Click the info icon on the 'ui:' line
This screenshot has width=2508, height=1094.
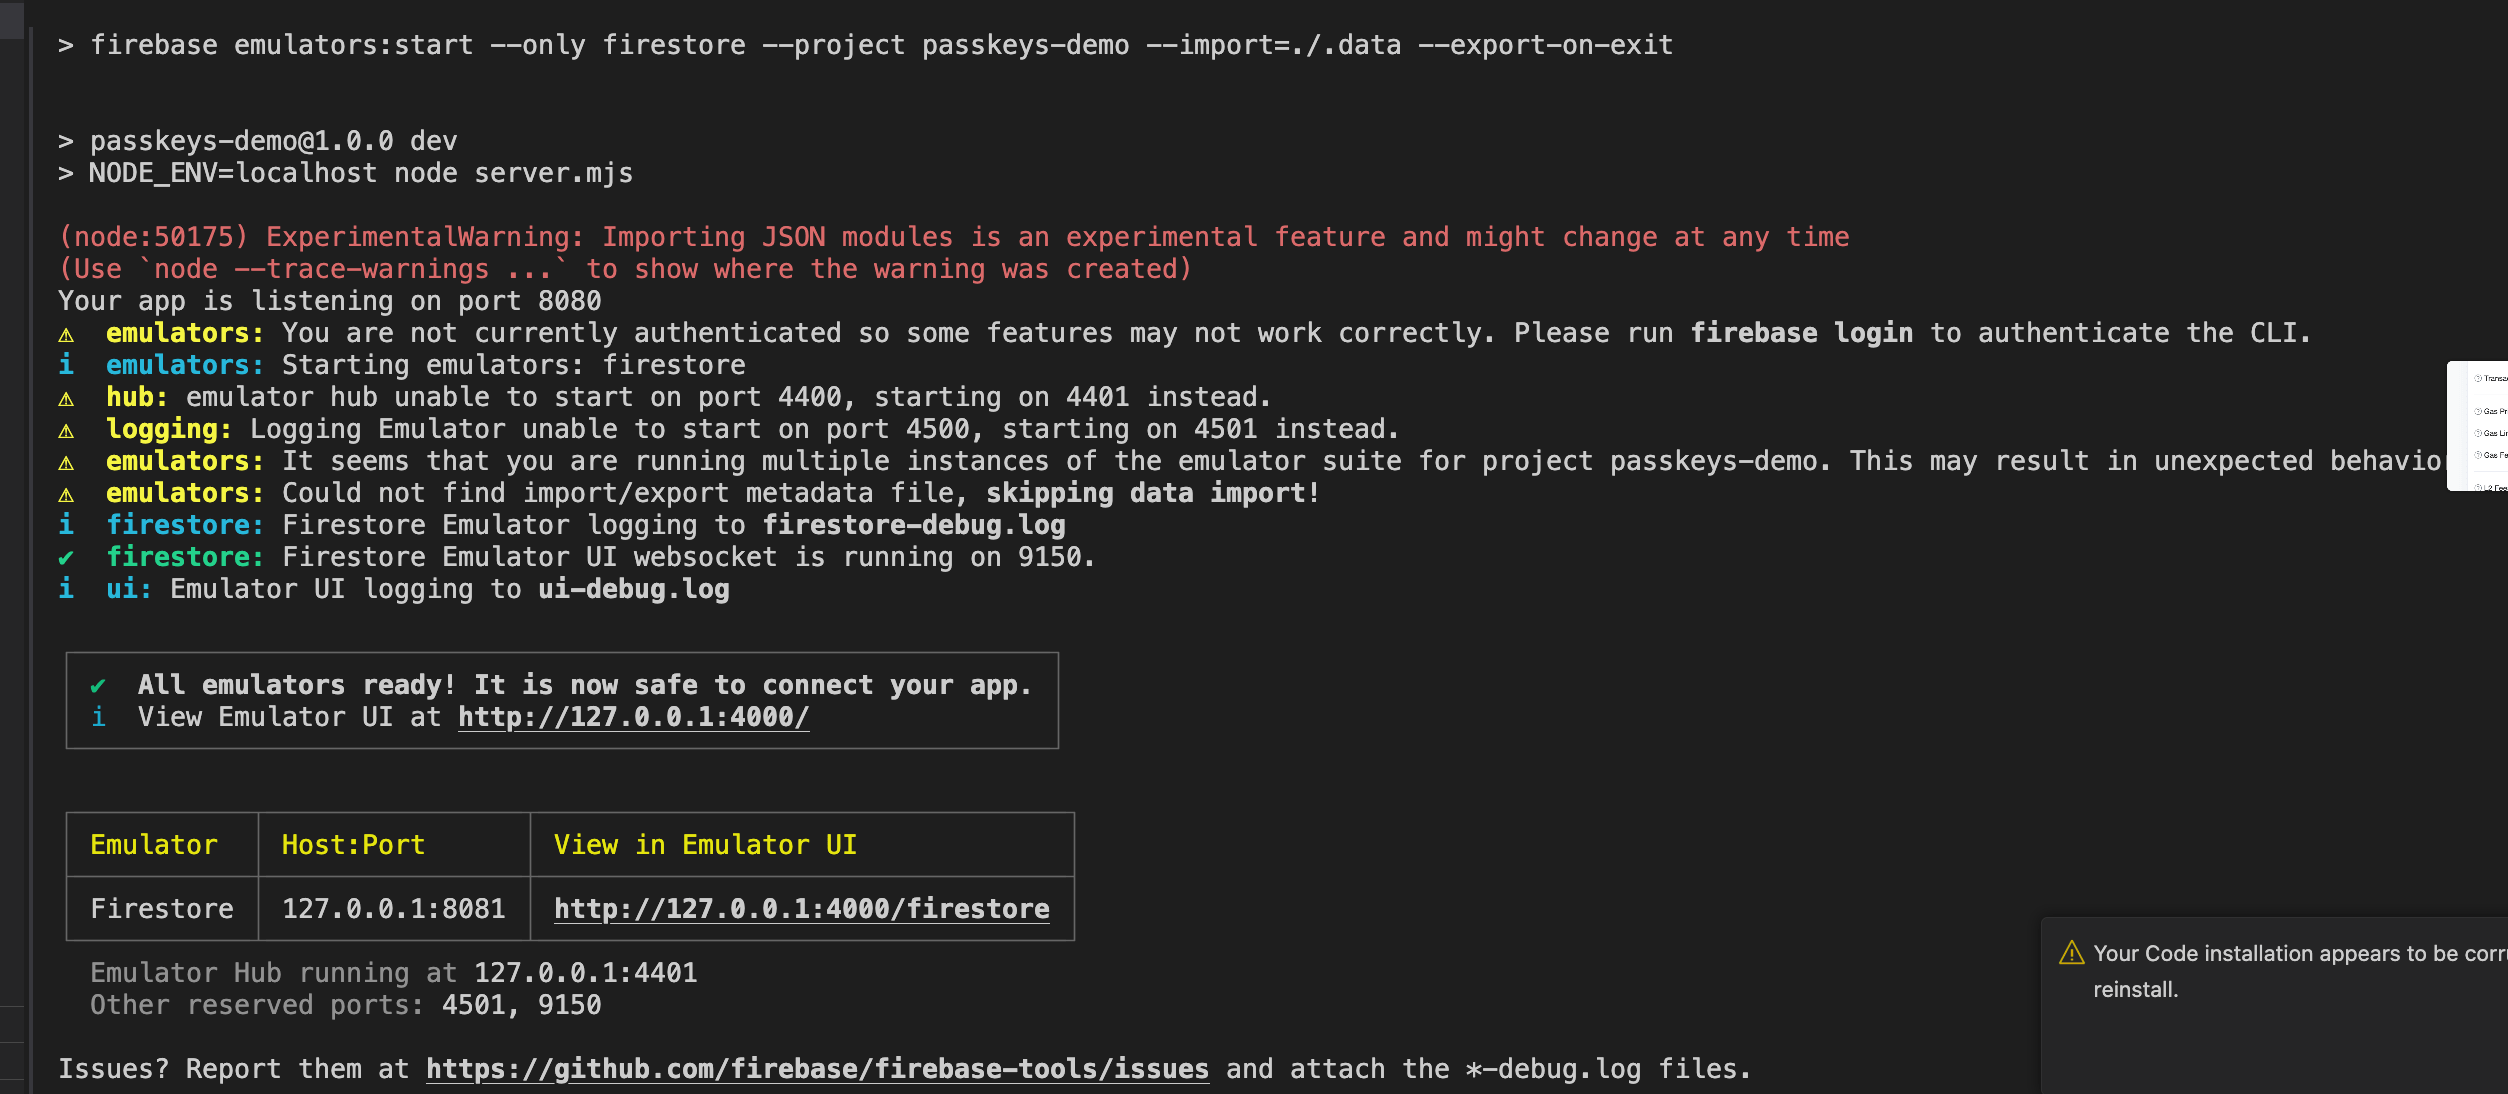pos(66,589)
